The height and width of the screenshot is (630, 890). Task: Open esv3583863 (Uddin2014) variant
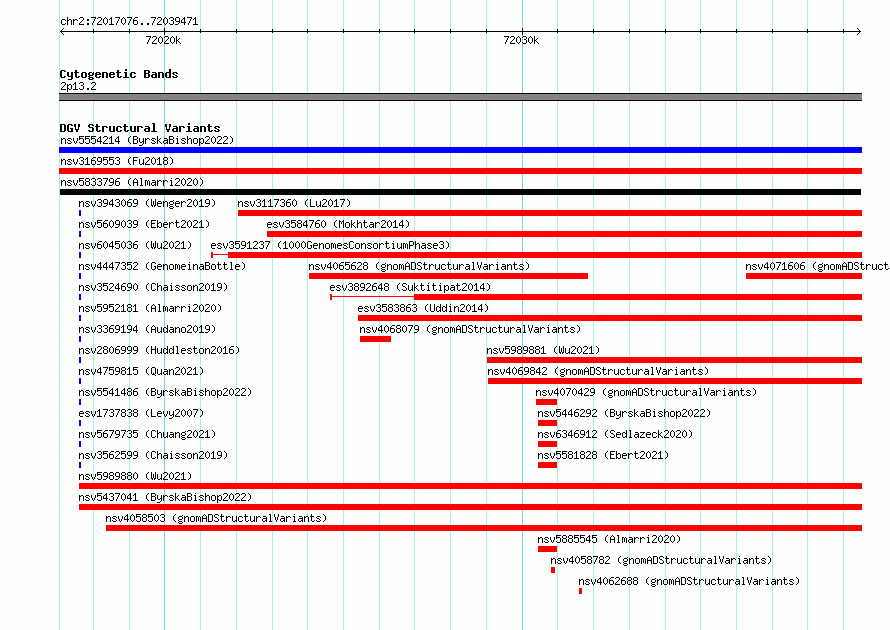[x=423, y=308]
